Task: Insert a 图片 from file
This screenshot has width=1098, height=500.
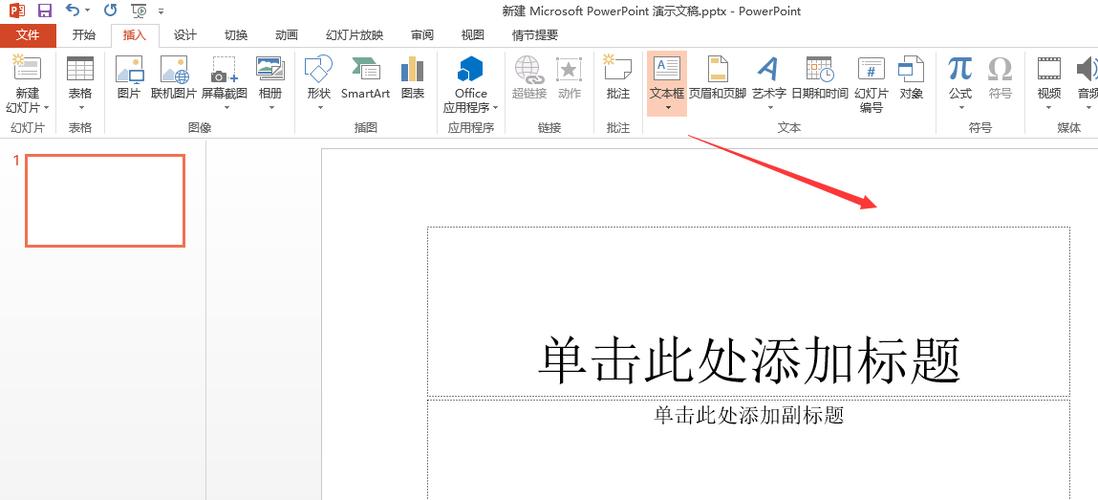Action: click(x=129, y=77)
